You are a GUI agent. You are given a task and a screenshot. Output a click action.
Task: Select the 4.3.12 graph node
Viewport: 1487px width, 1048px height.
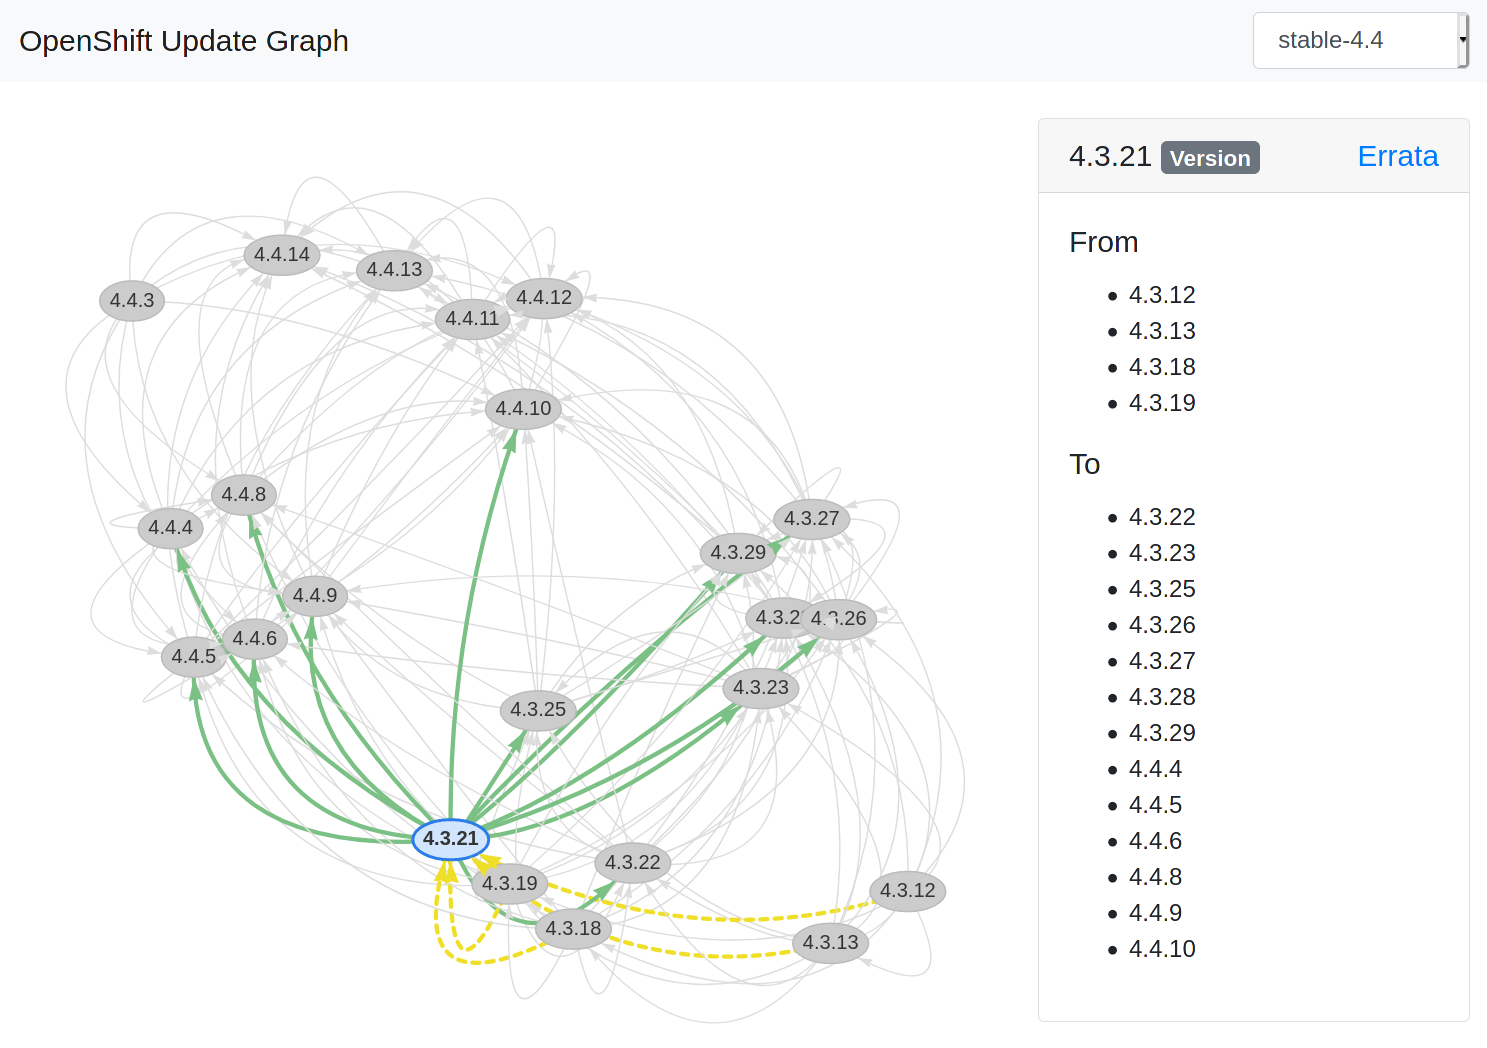click(908, 891)
